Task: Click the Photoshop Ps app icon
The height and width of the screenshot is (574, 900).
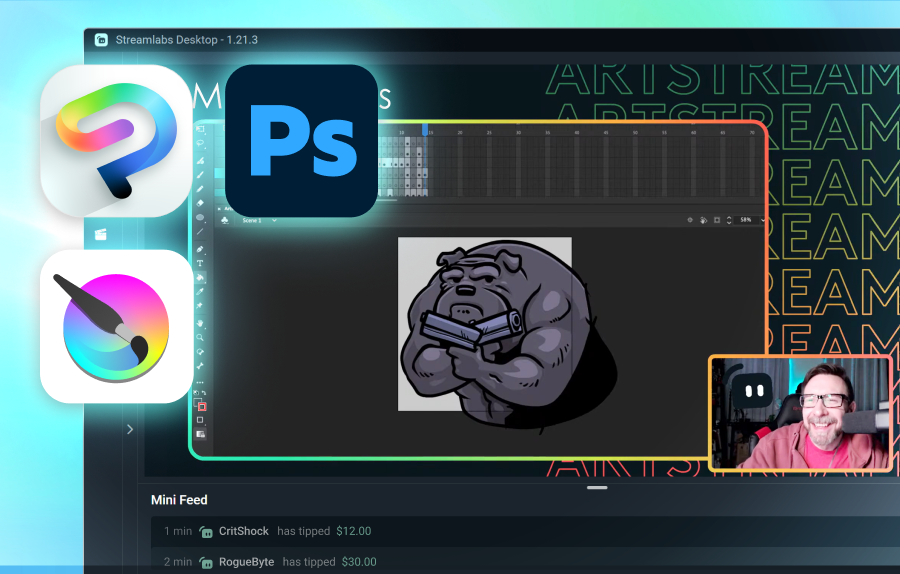Action: click(x=301, y=141)
